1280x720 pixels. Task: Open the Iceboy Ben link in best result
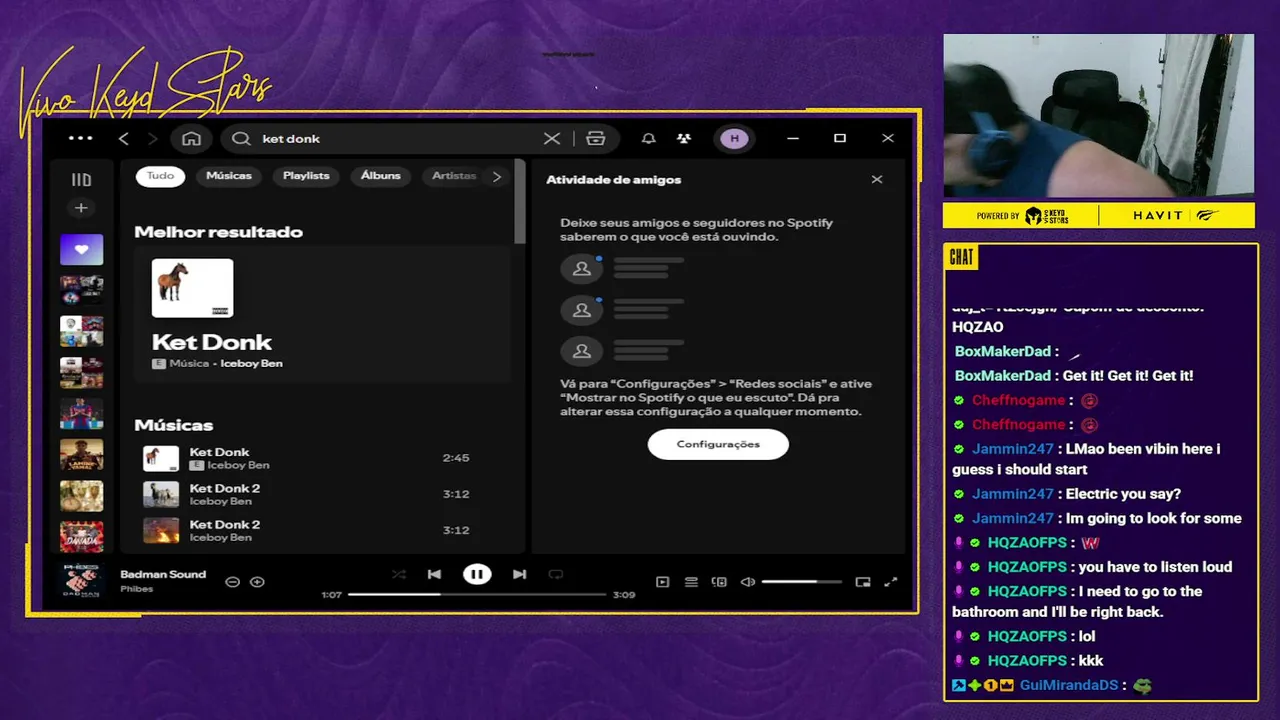(251, 364)
